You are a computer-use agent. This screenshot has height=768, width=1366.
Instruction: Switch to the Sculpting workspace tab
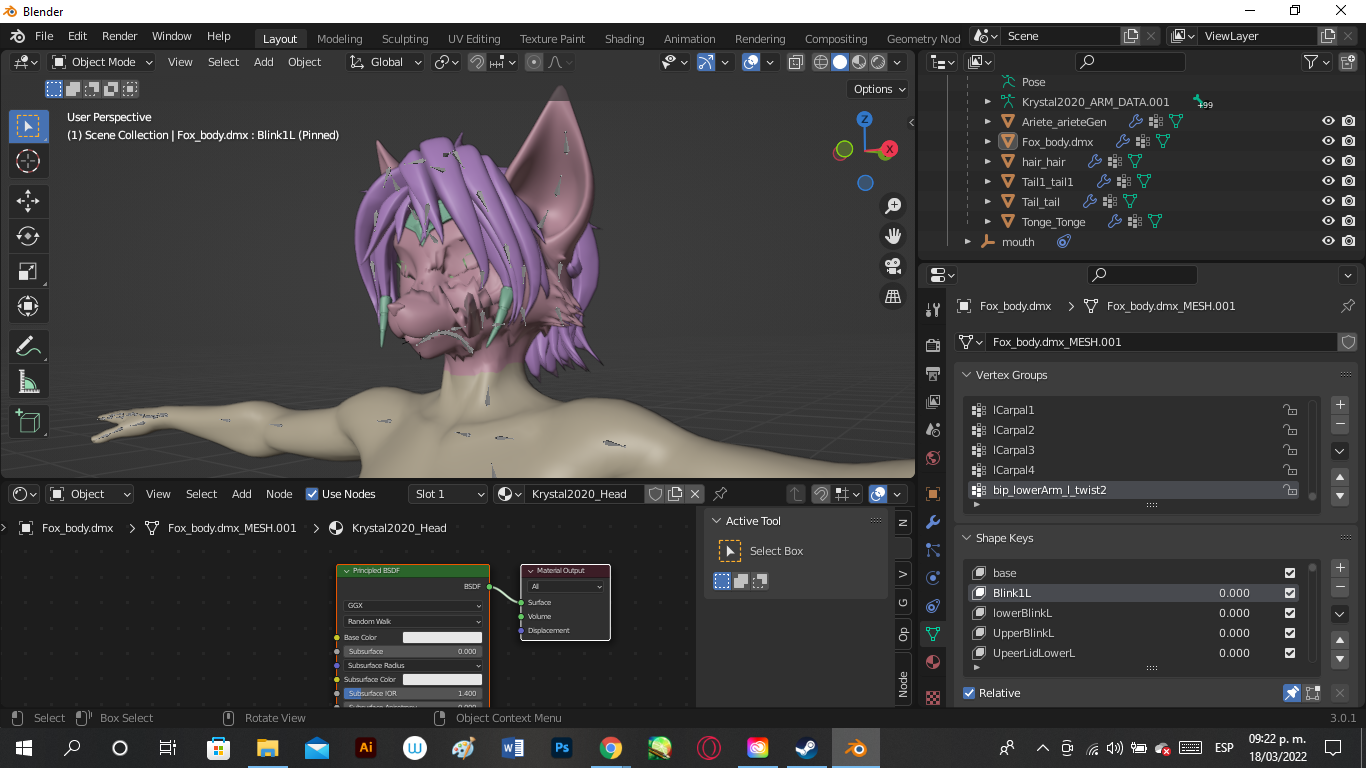point(405,39)
